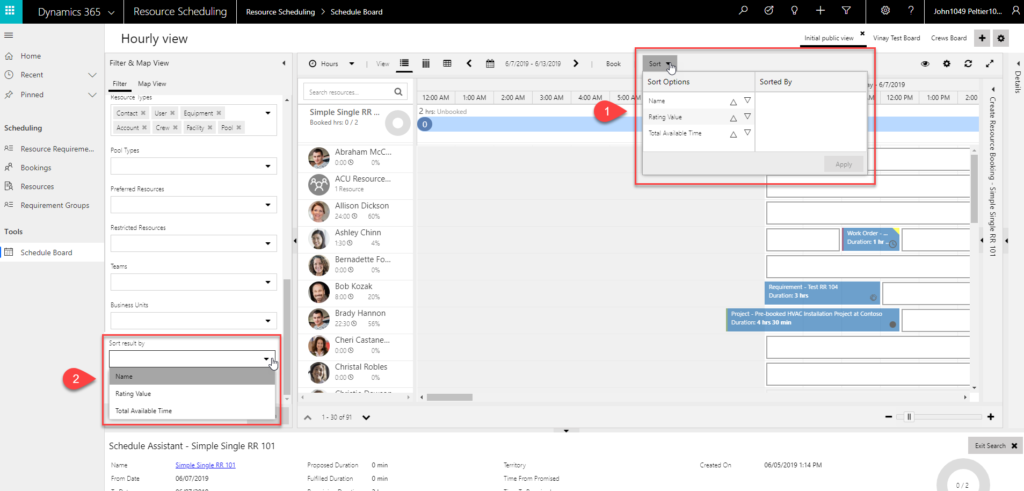Click zoom out minus icon
The image size is (1024, 491).
(889, 417)
